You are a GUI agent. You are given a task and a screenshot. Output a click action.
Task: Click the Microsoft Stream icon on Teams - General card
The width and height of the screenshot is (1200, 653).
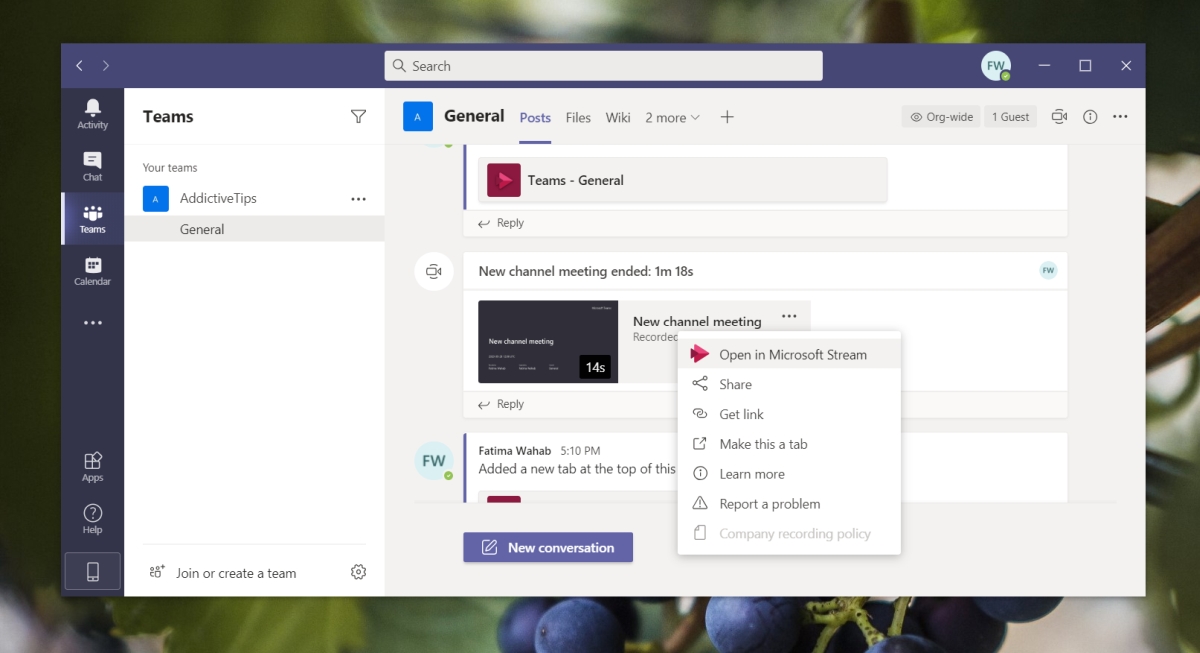[504, 180]
